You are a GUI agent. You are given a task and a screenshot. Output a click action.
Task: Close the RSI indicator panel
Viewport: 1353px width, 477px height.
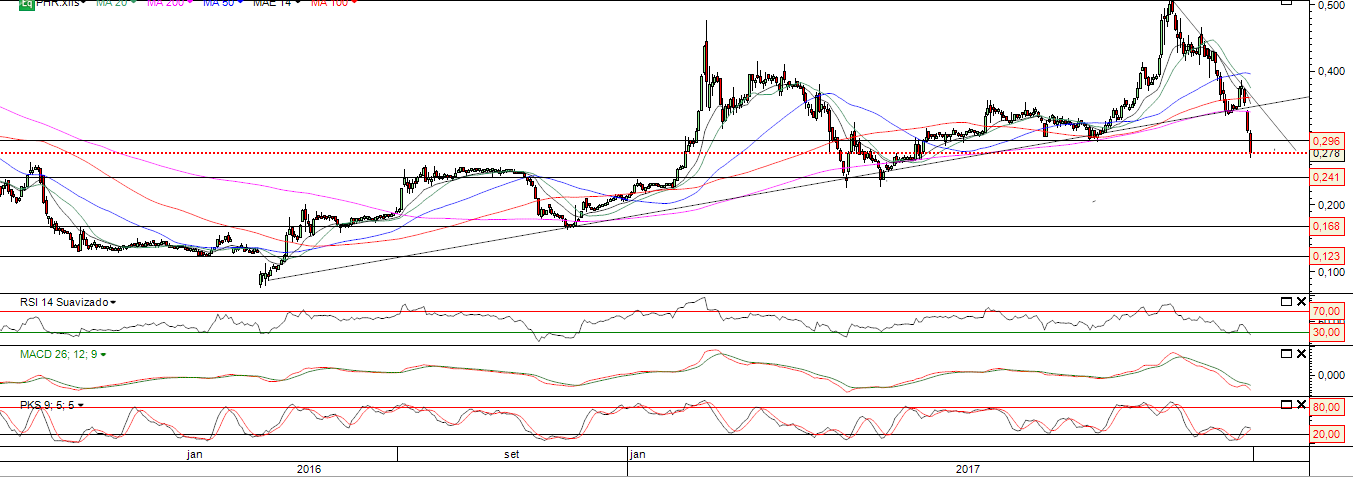1301,301
